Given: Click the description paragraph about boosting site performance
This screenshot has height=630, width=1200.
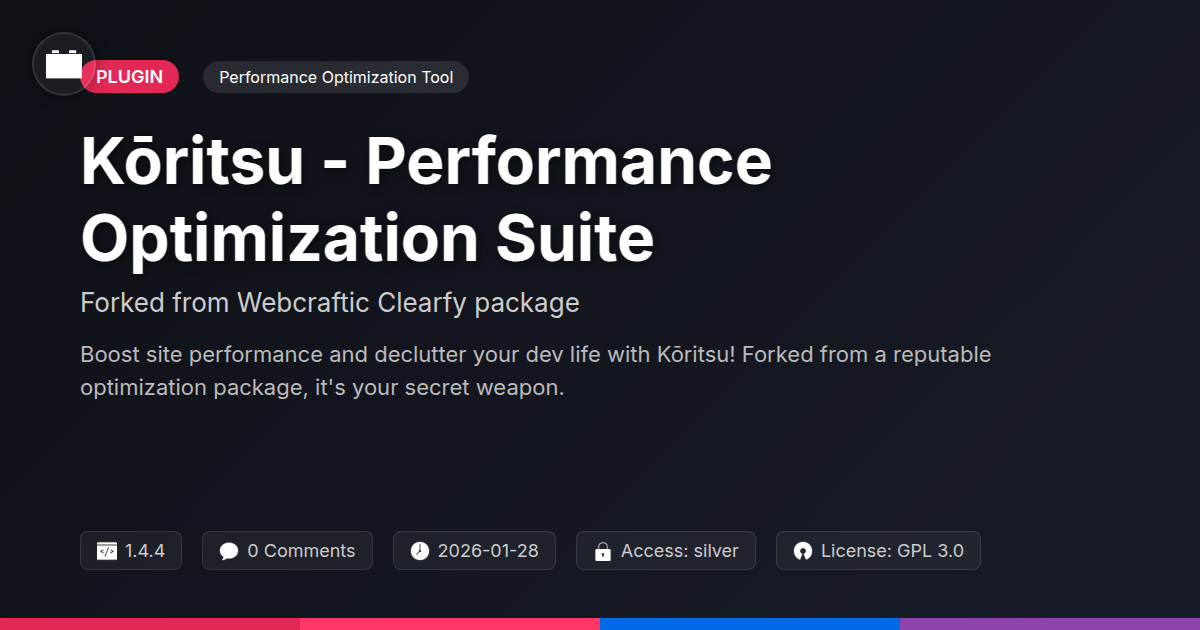Looking at the screenshot, I should coord(536,371).
